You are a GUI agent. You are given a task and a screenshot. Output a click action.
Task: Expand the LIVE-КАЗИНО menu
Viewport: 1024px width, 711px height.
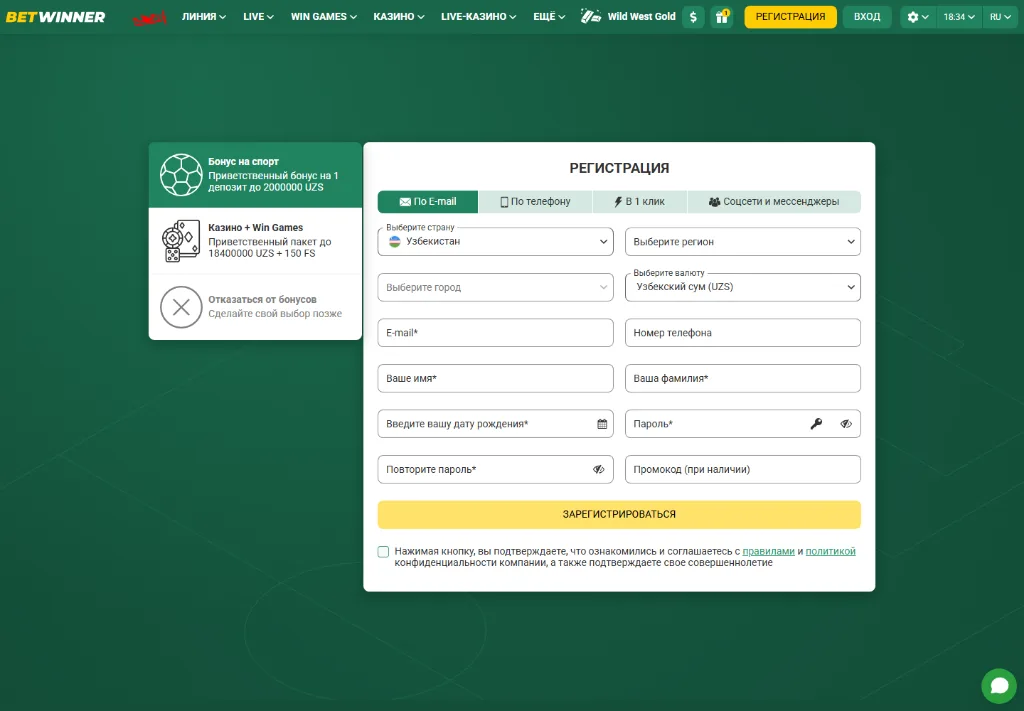tap(478, 17)
